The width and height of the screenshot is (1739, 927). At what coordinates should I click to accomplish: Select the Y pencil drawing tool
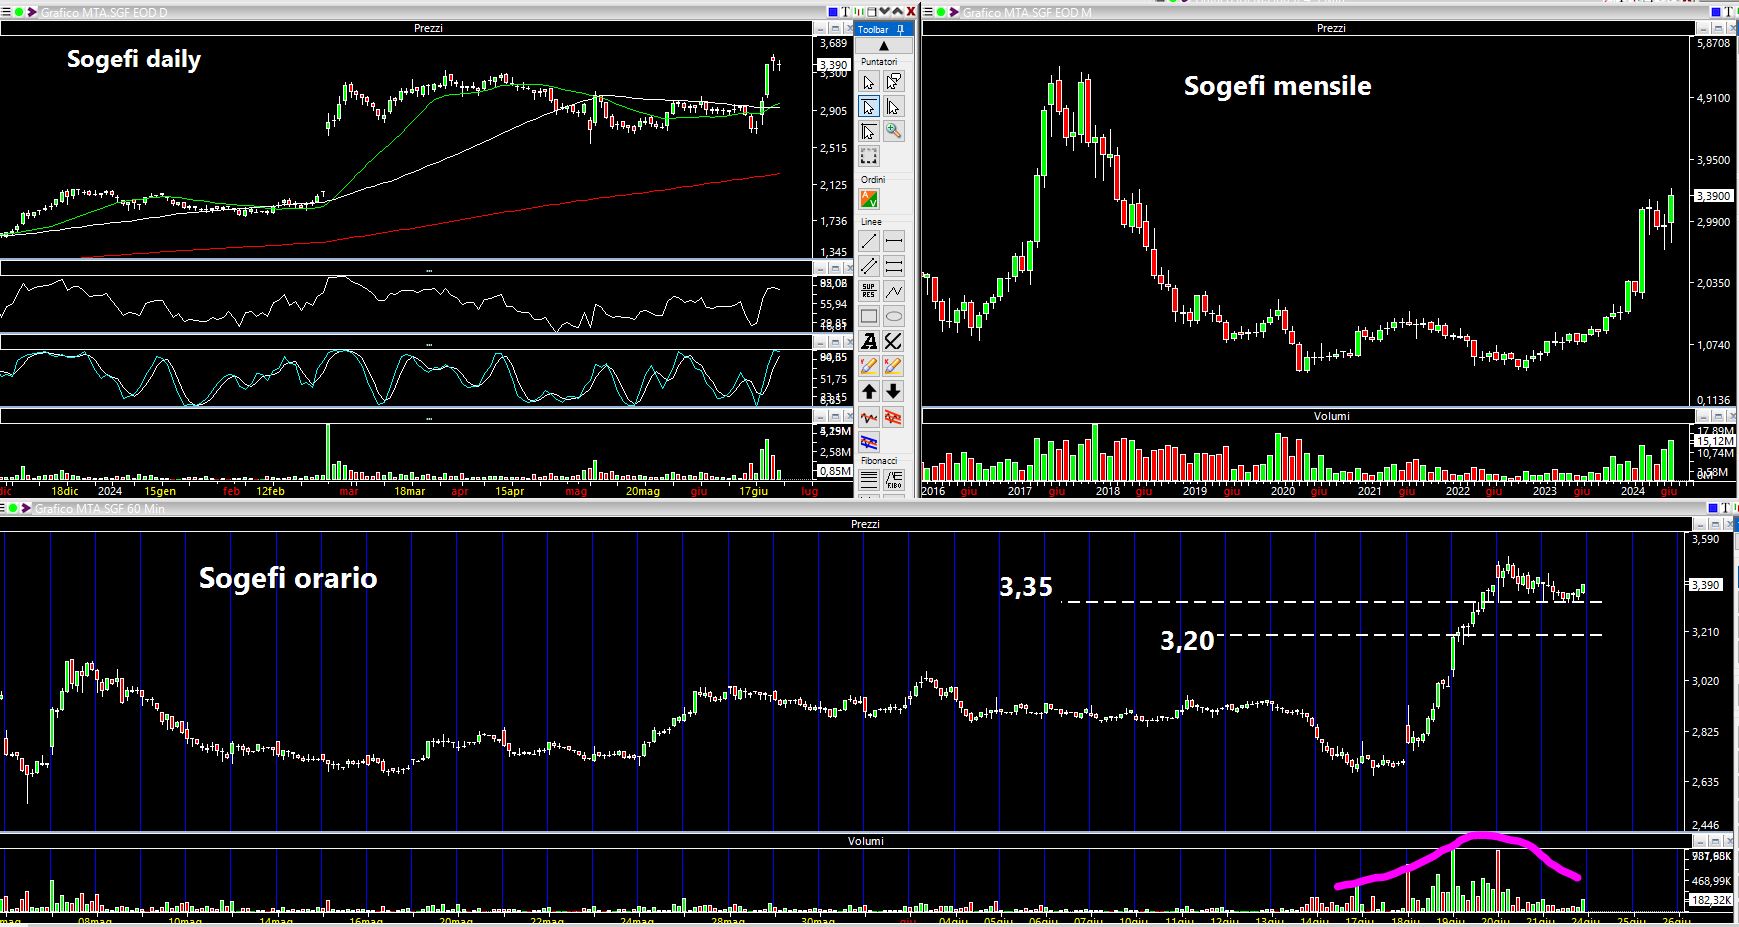869,366
